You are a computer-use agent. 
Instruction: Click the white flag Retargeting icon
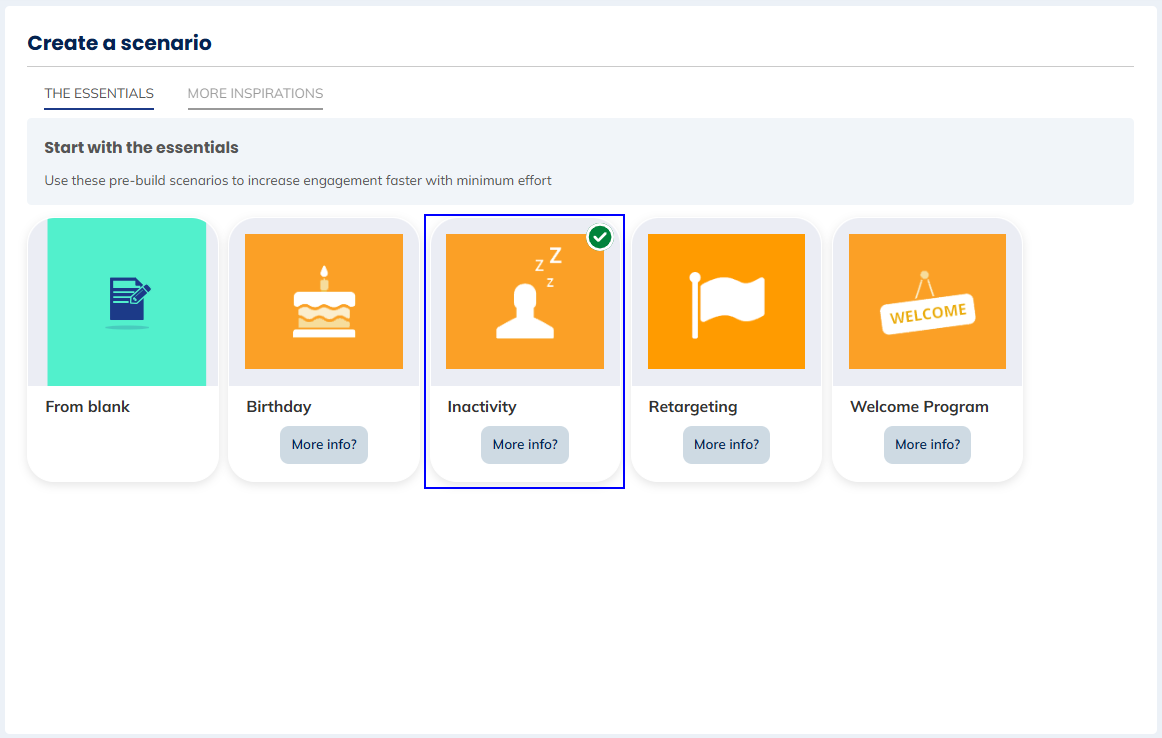click(727, 303)
